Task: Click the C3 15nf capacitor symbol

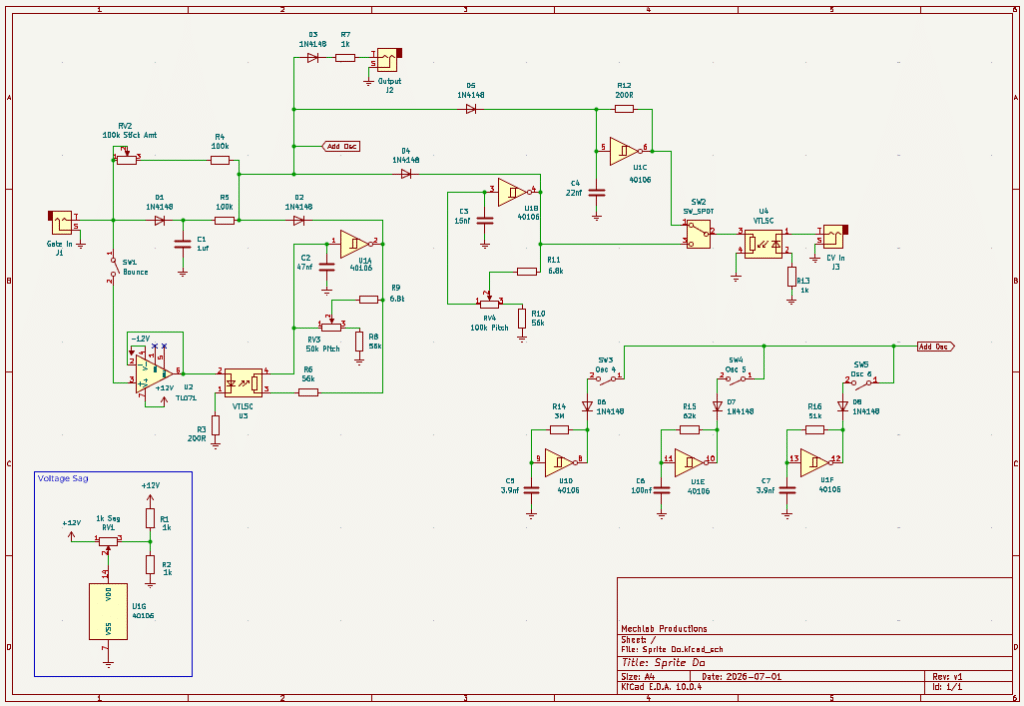Action: [485, 220]
